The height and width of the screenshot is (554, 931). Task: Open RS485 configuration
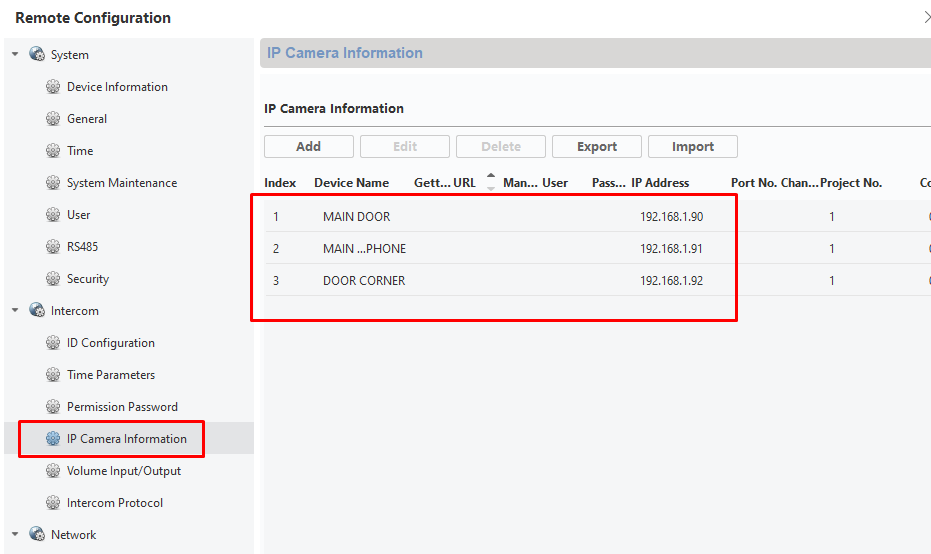coord(82,246)
